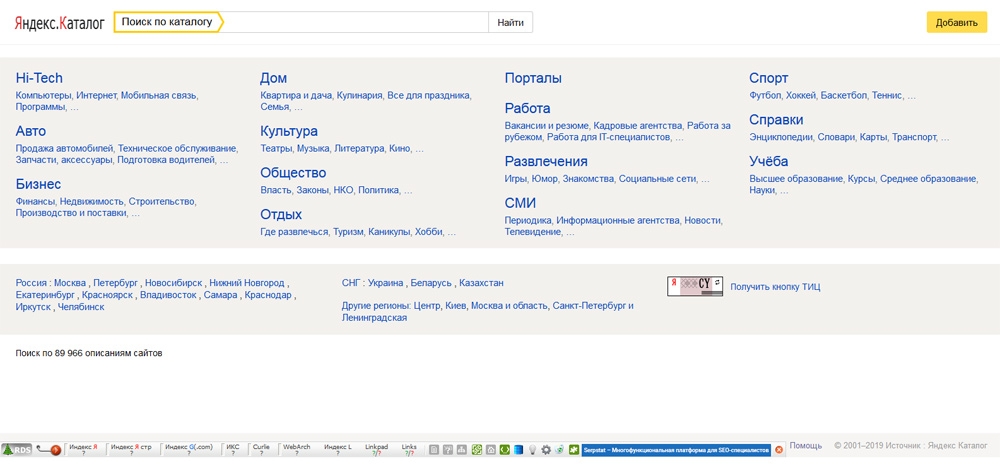Check ИКС parameter in RDS bar

[233, 449]
